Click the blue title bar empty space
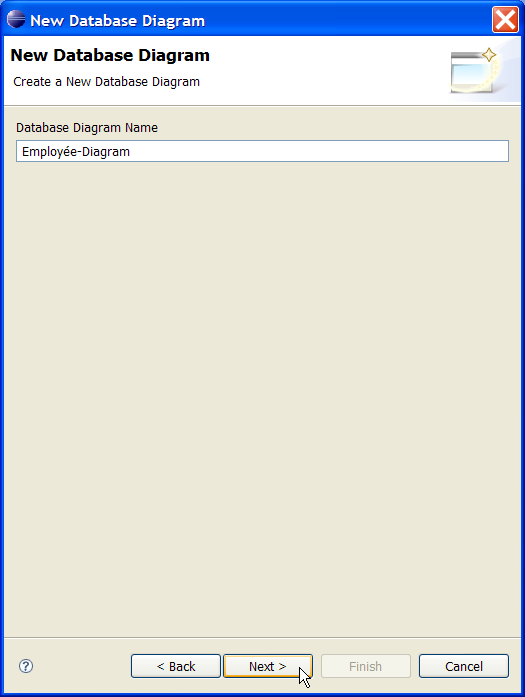 (347, 20)
